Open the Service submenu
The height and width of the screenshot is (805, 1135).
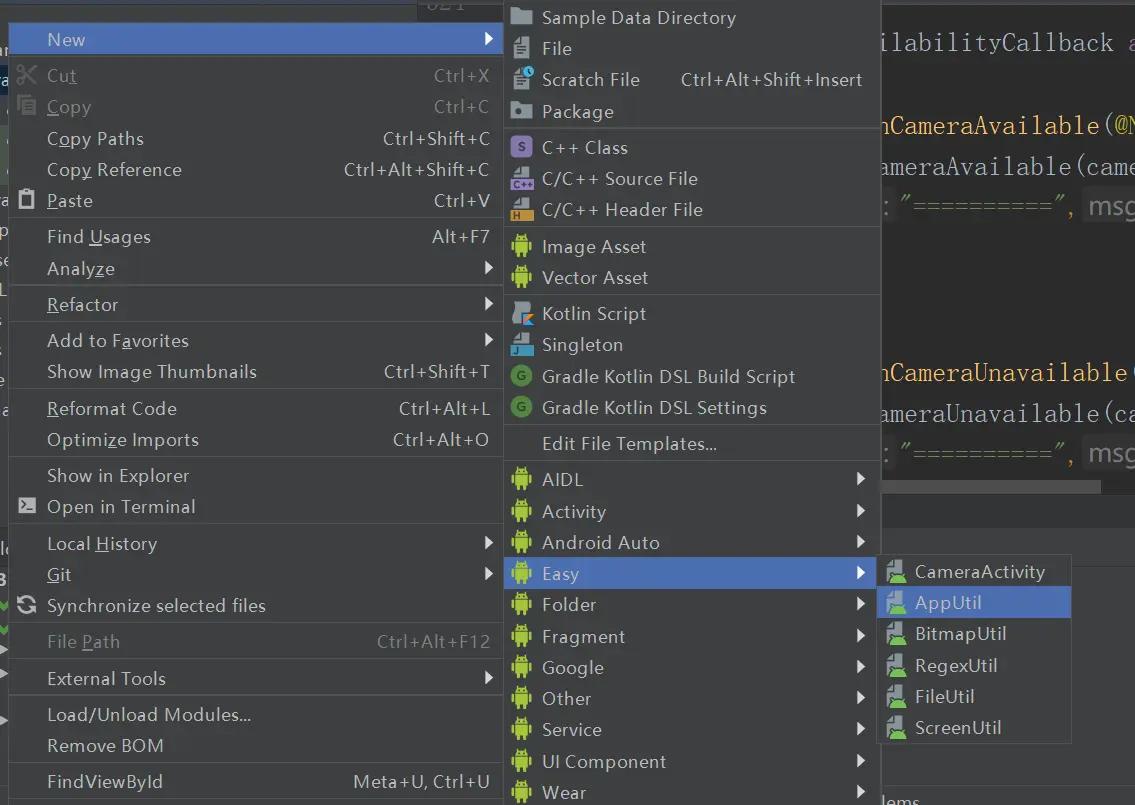692,730
